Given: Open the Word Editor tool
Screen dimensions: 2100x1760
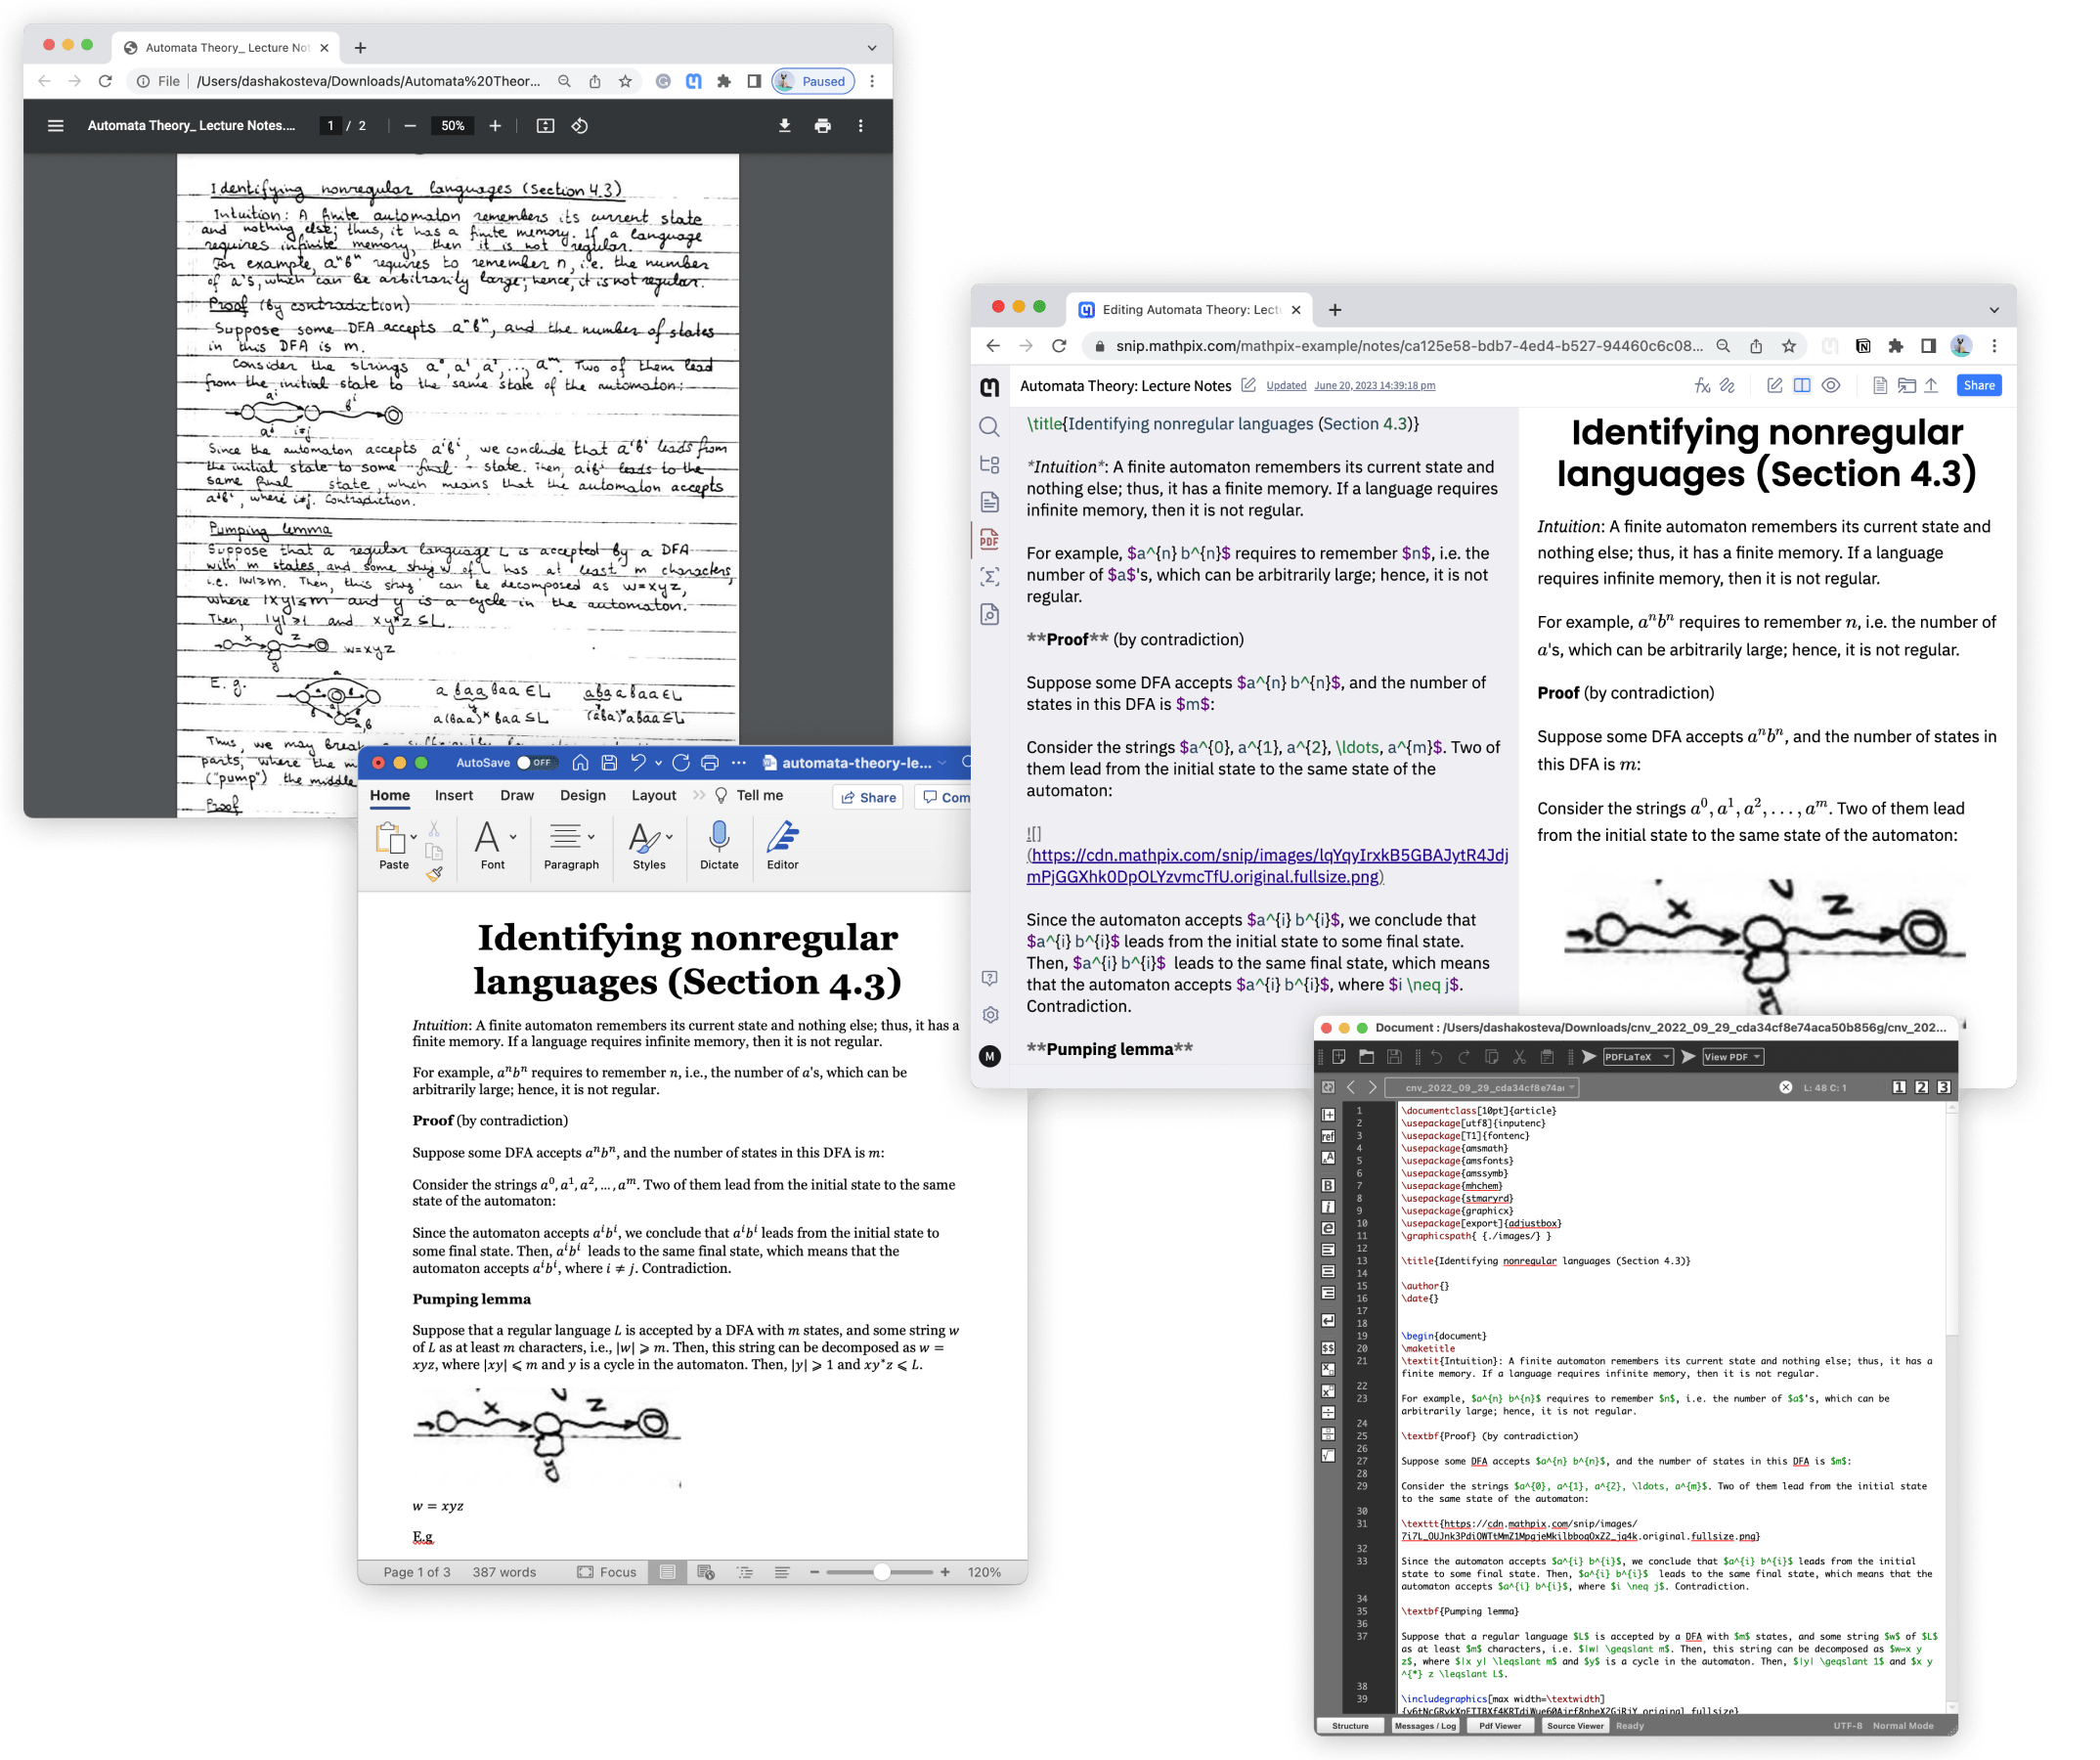Looking at the screenshot, I should point(782,836).
